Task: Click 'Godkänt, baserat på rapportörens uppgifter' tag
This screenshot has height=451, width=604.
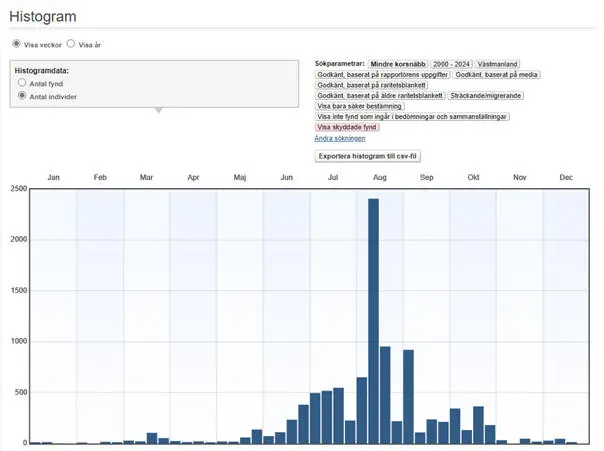Action: (x=382, y=74)
